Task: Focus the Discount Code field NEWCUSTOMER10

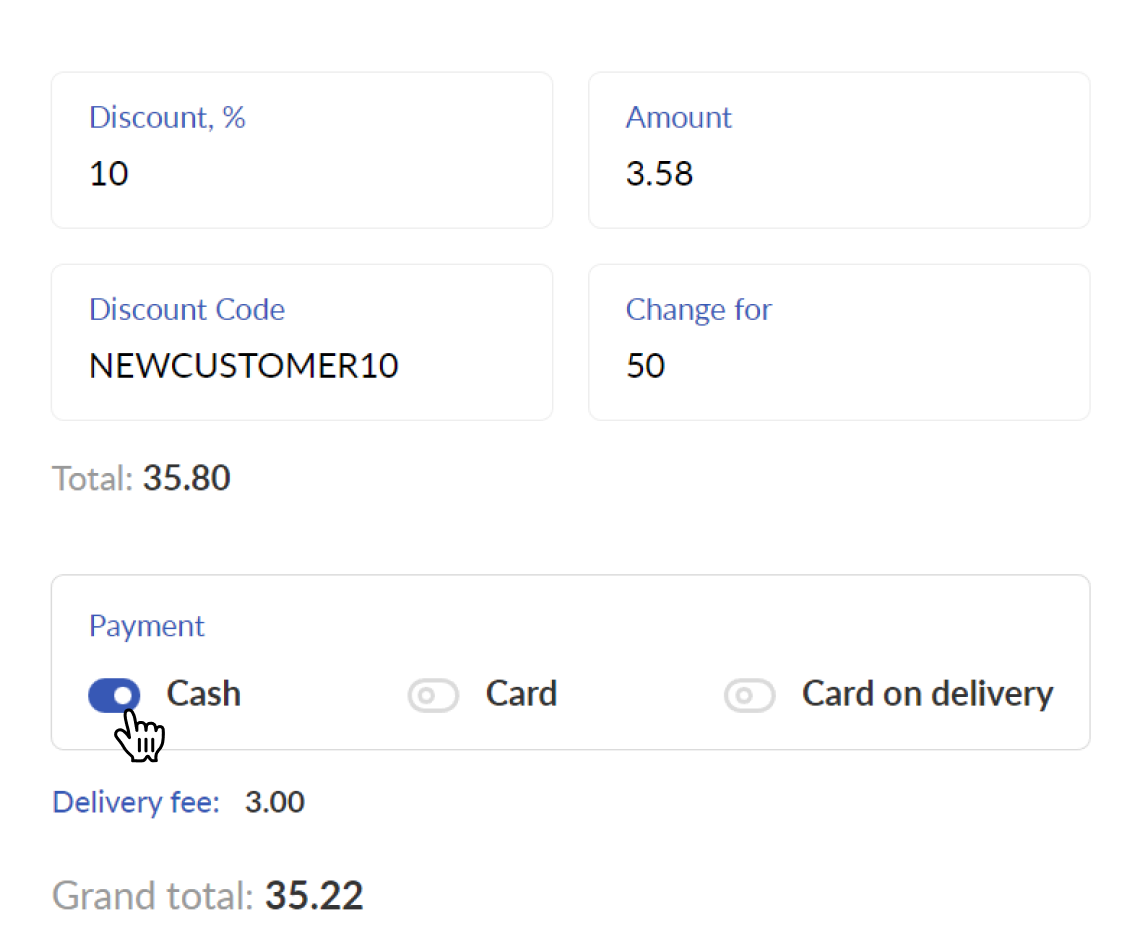Action: point(302,342)
